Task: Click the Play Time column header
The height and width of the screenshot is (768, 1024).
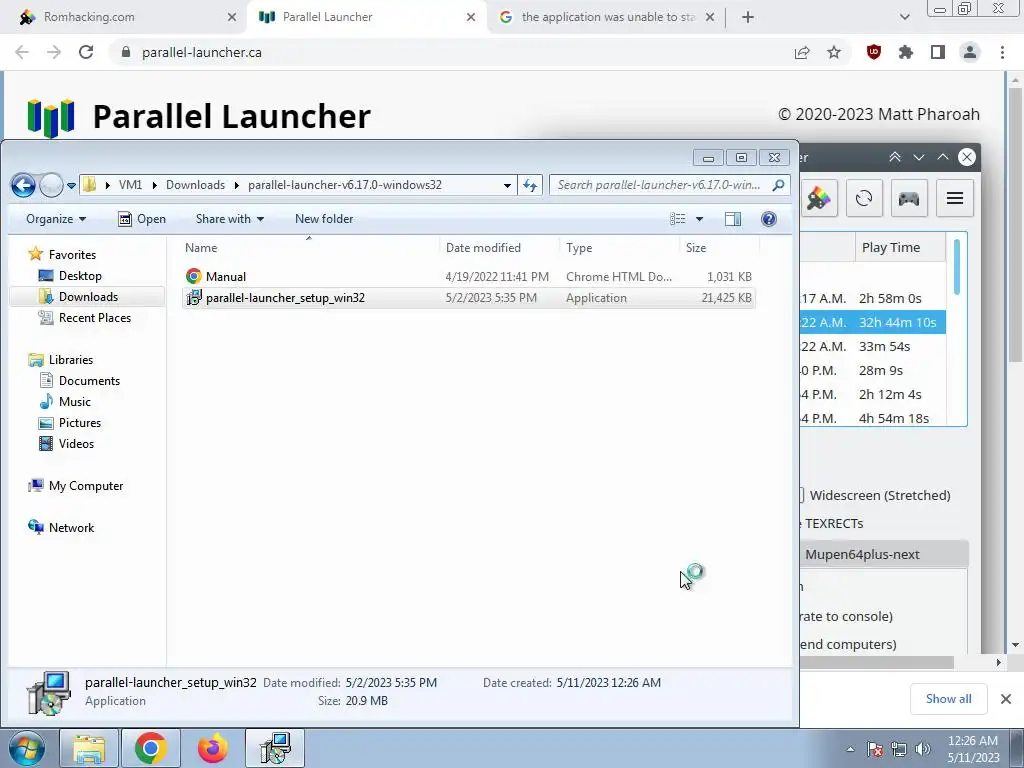Action: 900,248
